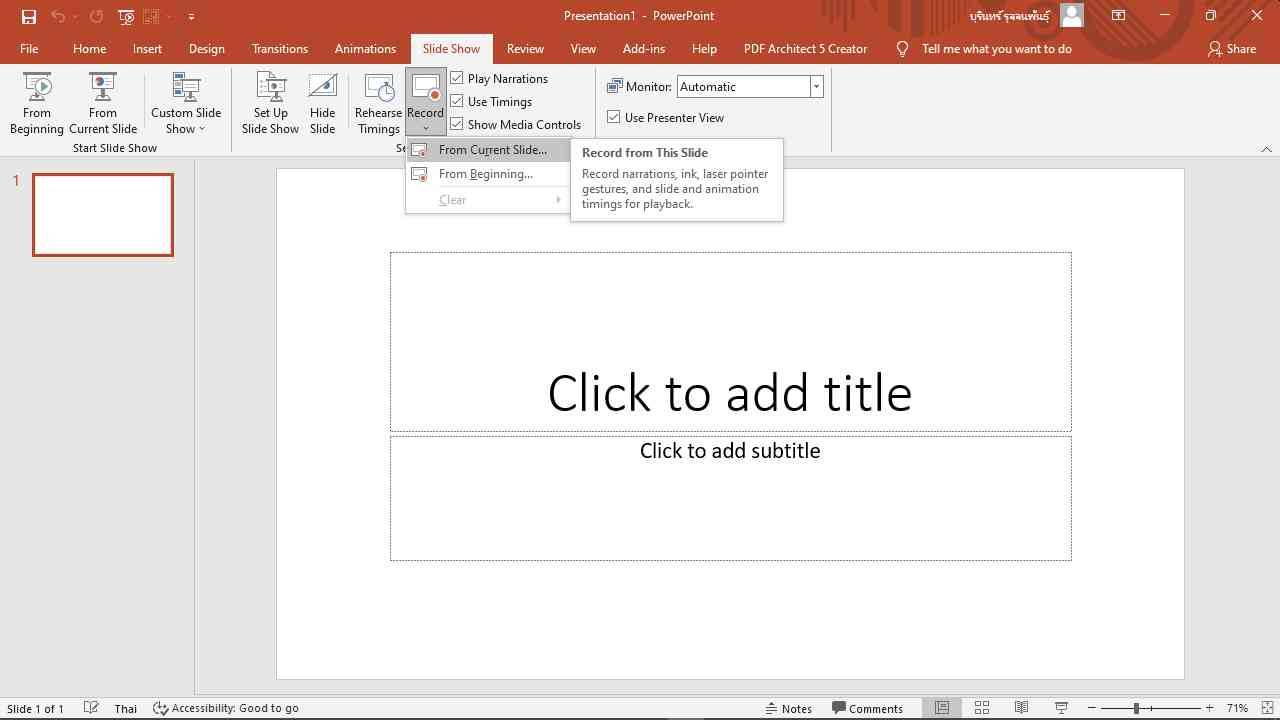Disable Use Presenter View checkbox
Viewport: 1280px width, 720px height.
pos(614,117)
